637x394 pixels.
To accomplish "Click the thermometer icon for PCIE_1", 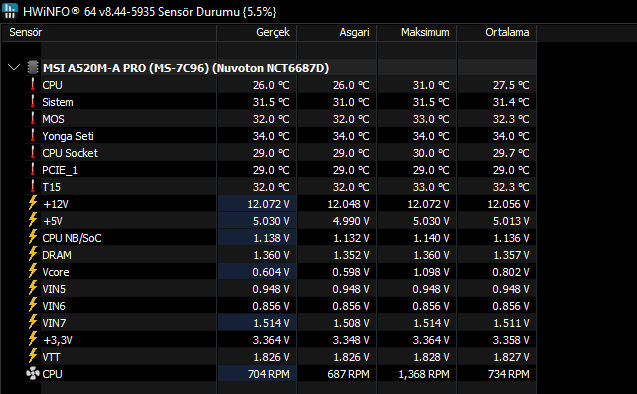I will pyautogui.click(x=33, y=169).
